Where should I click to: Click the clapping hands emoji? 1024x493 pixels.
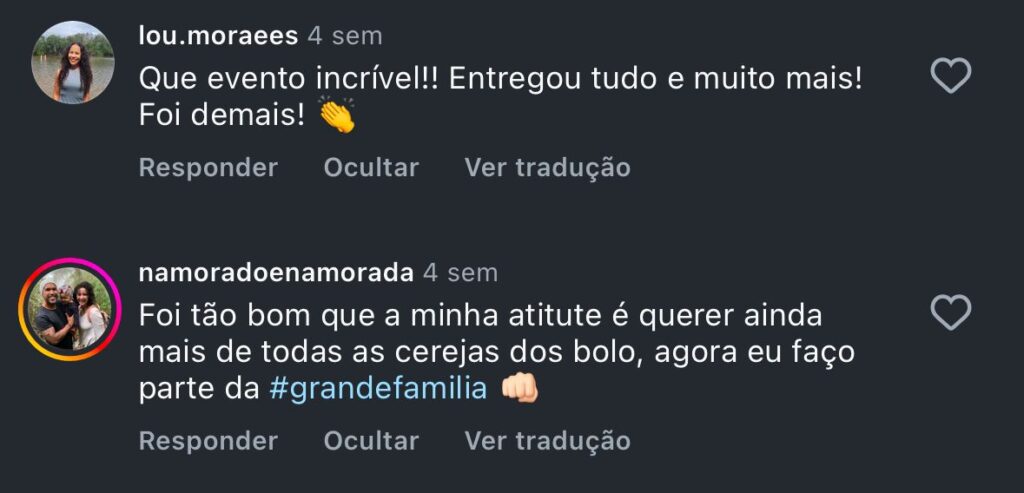337,116
